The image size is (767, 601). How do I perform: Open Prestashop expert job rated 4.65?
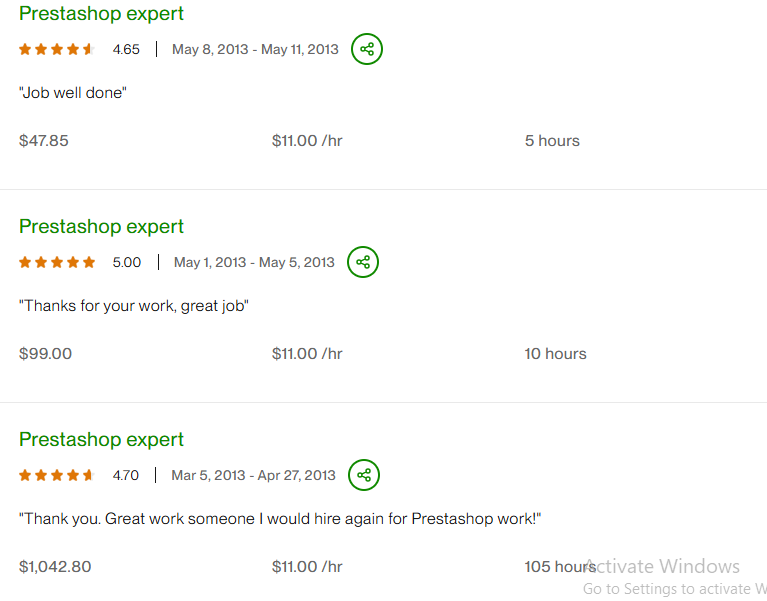click(101, 14)
